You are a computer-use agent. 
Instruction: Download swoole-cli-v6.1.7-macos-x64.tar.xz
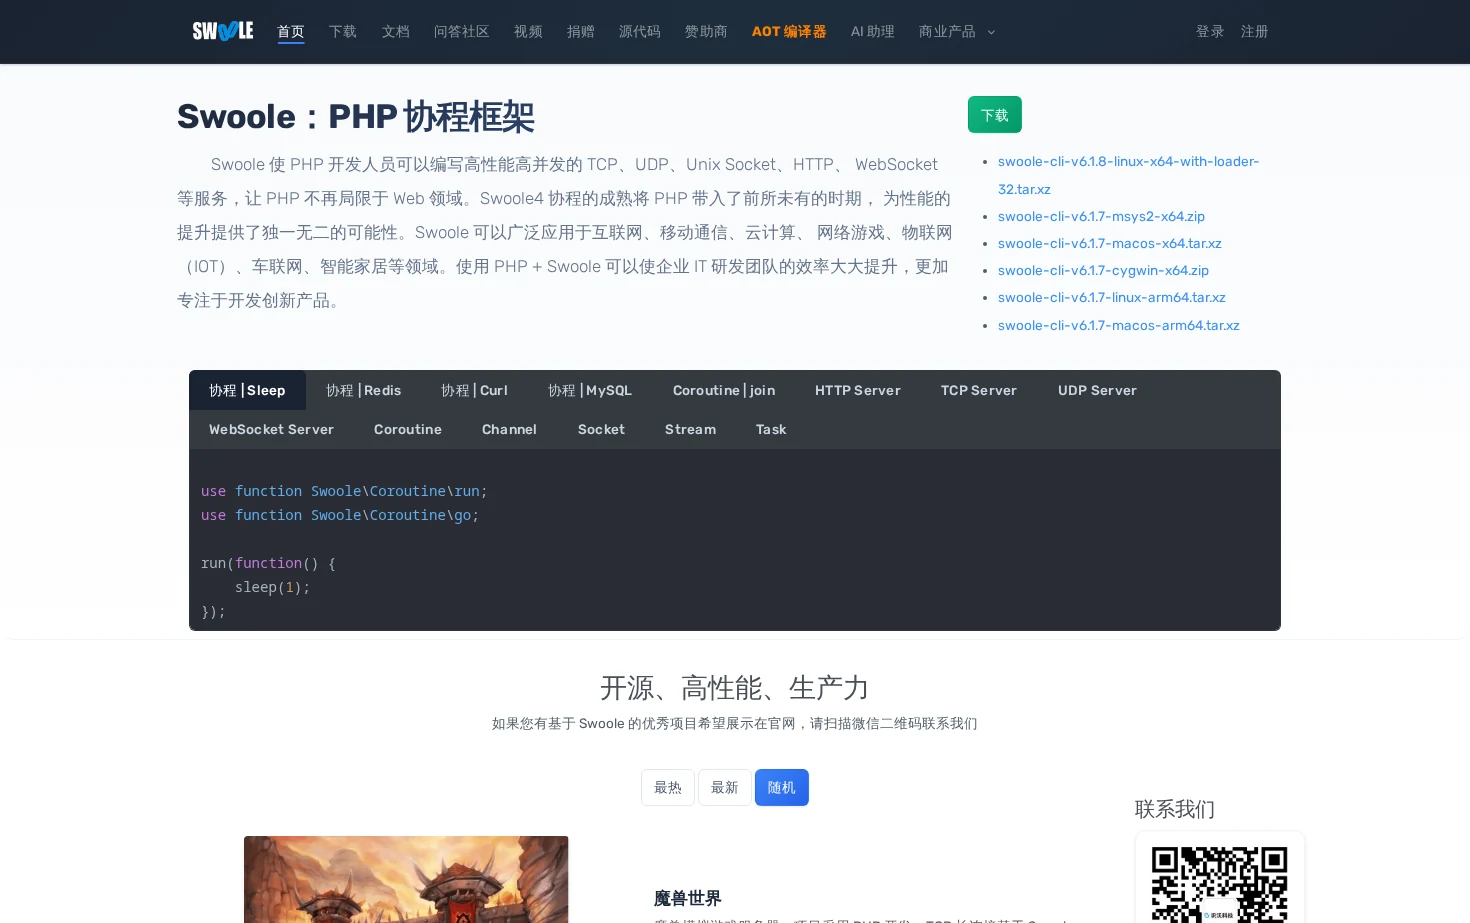[x=1110, y=243]
